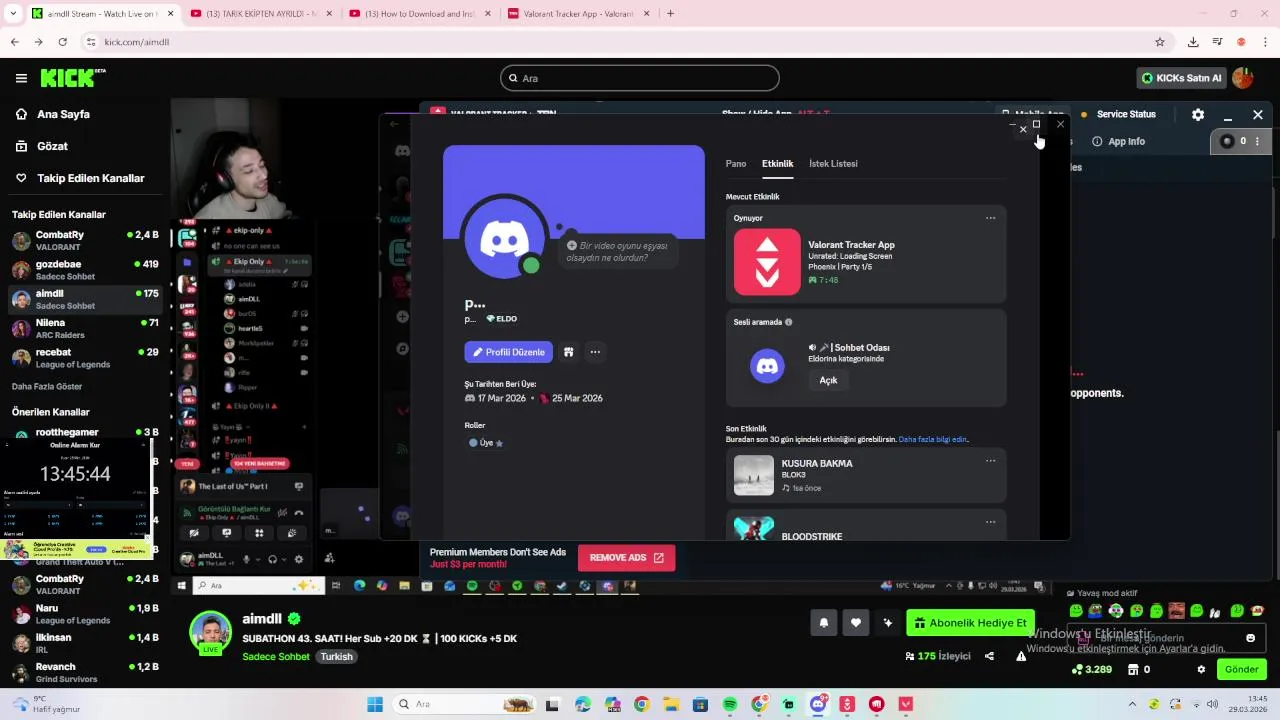Focus the Kick search box
Image resolution: width=1280 pixels, height=720 pixels.
coord(640,78)
